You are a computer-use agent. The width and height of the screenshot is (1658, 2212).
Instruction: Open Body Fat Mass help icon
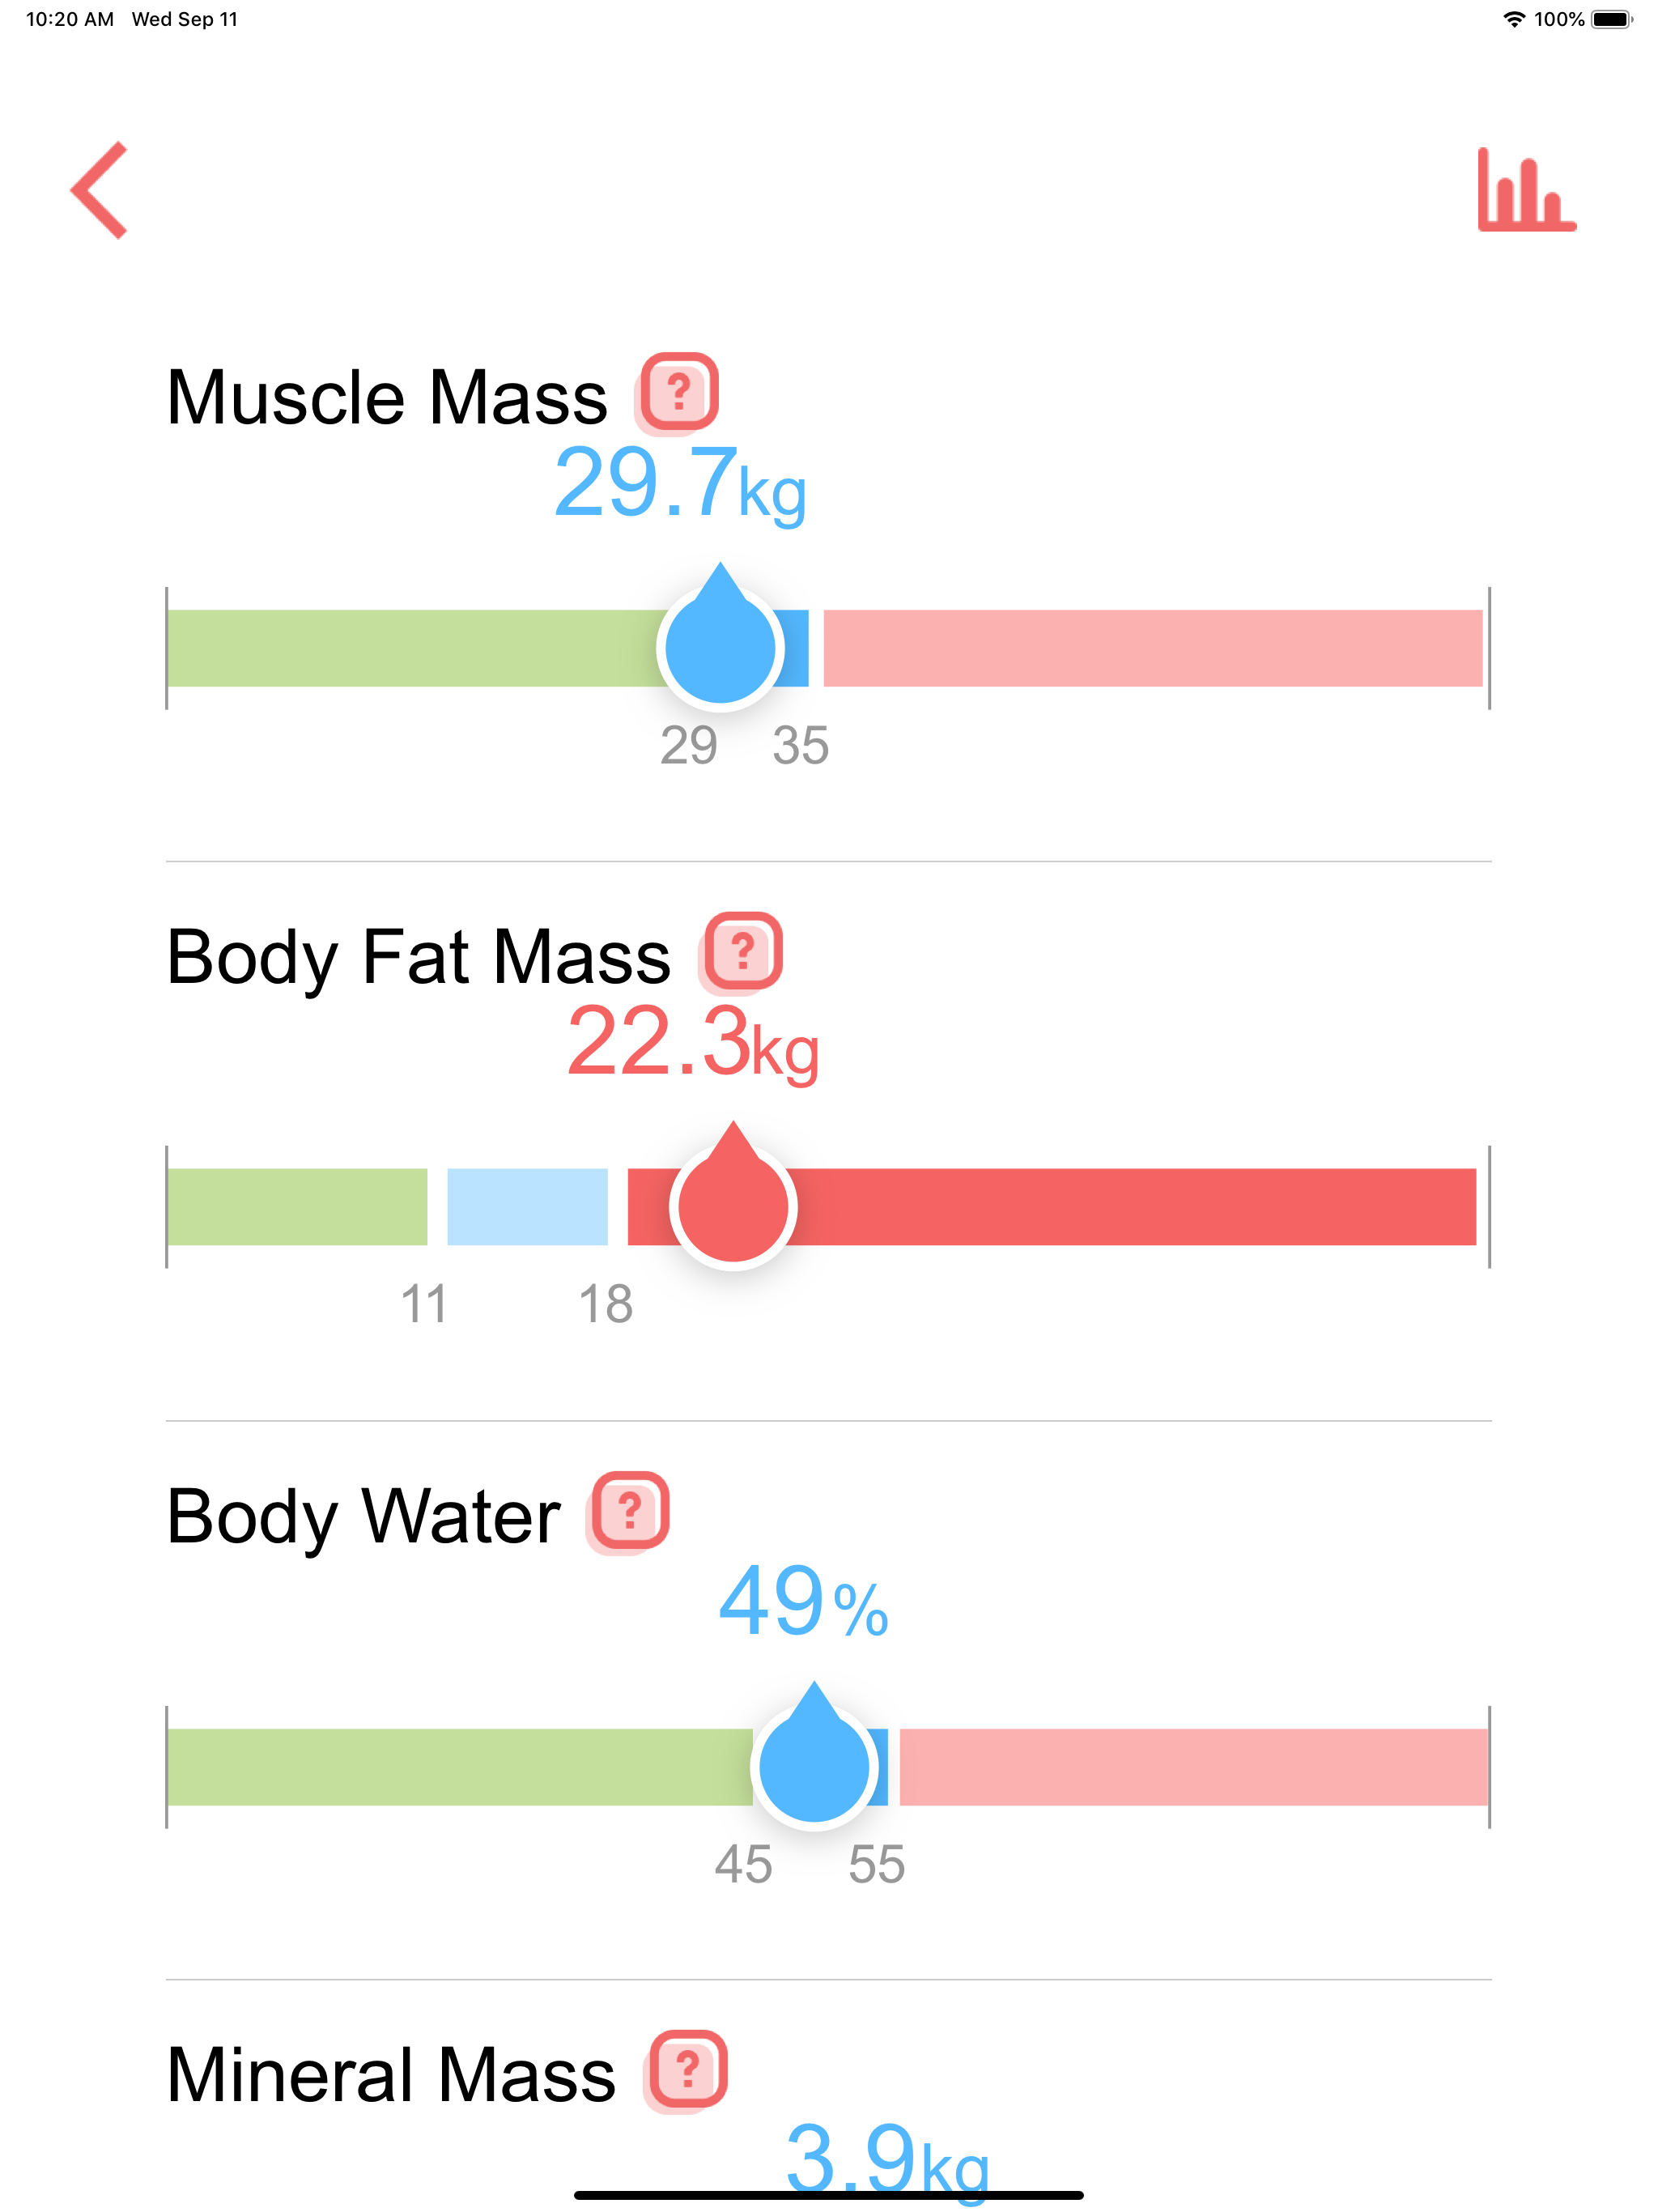[742, 952]
